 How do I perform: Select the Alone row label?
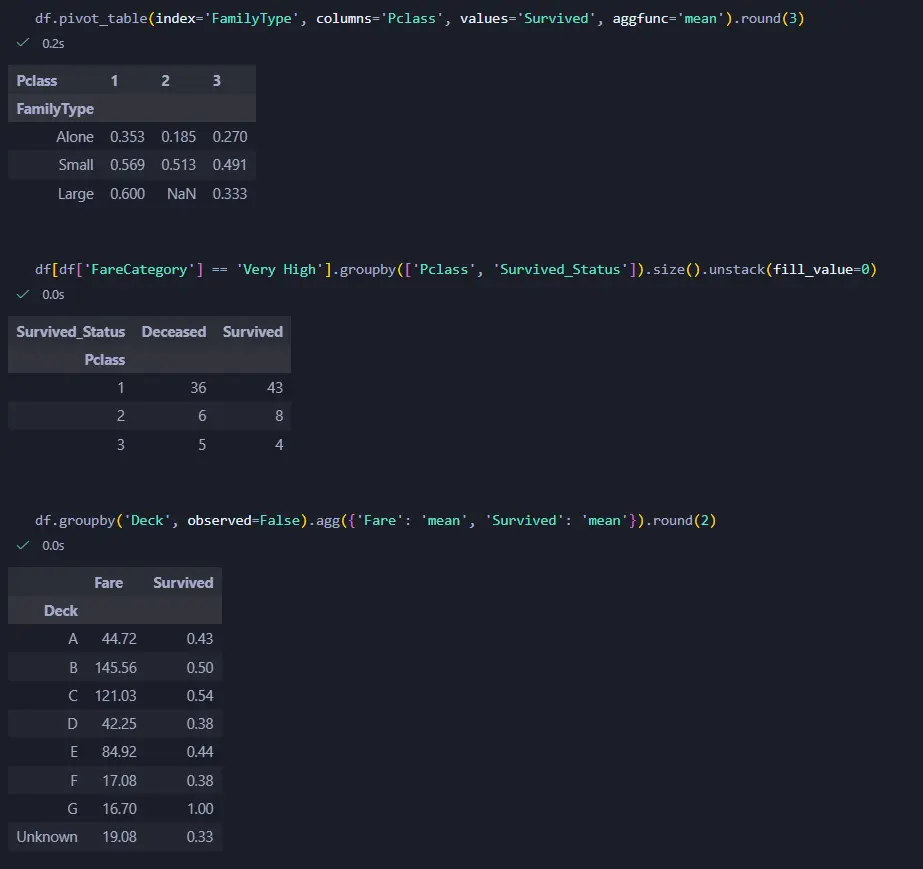(x=75, y=137)
